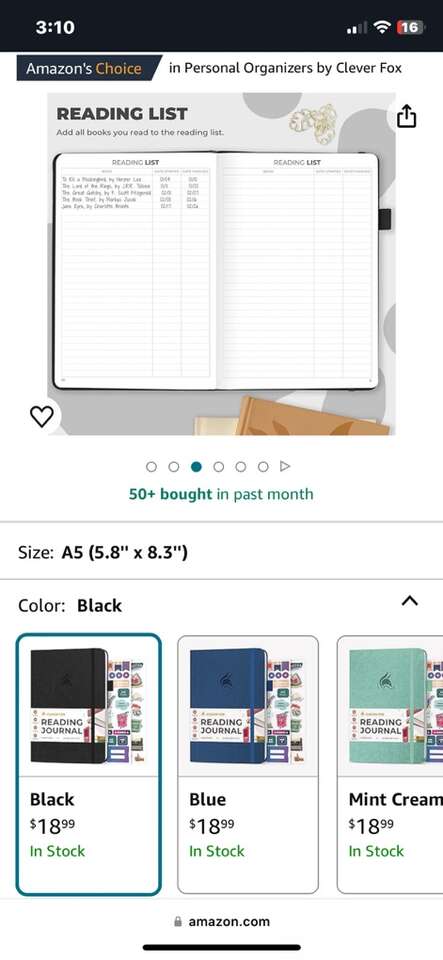Choose the Blue color option
Viewport: 443px width, 960px height.
pyautogui.click(x=248, y=765)
